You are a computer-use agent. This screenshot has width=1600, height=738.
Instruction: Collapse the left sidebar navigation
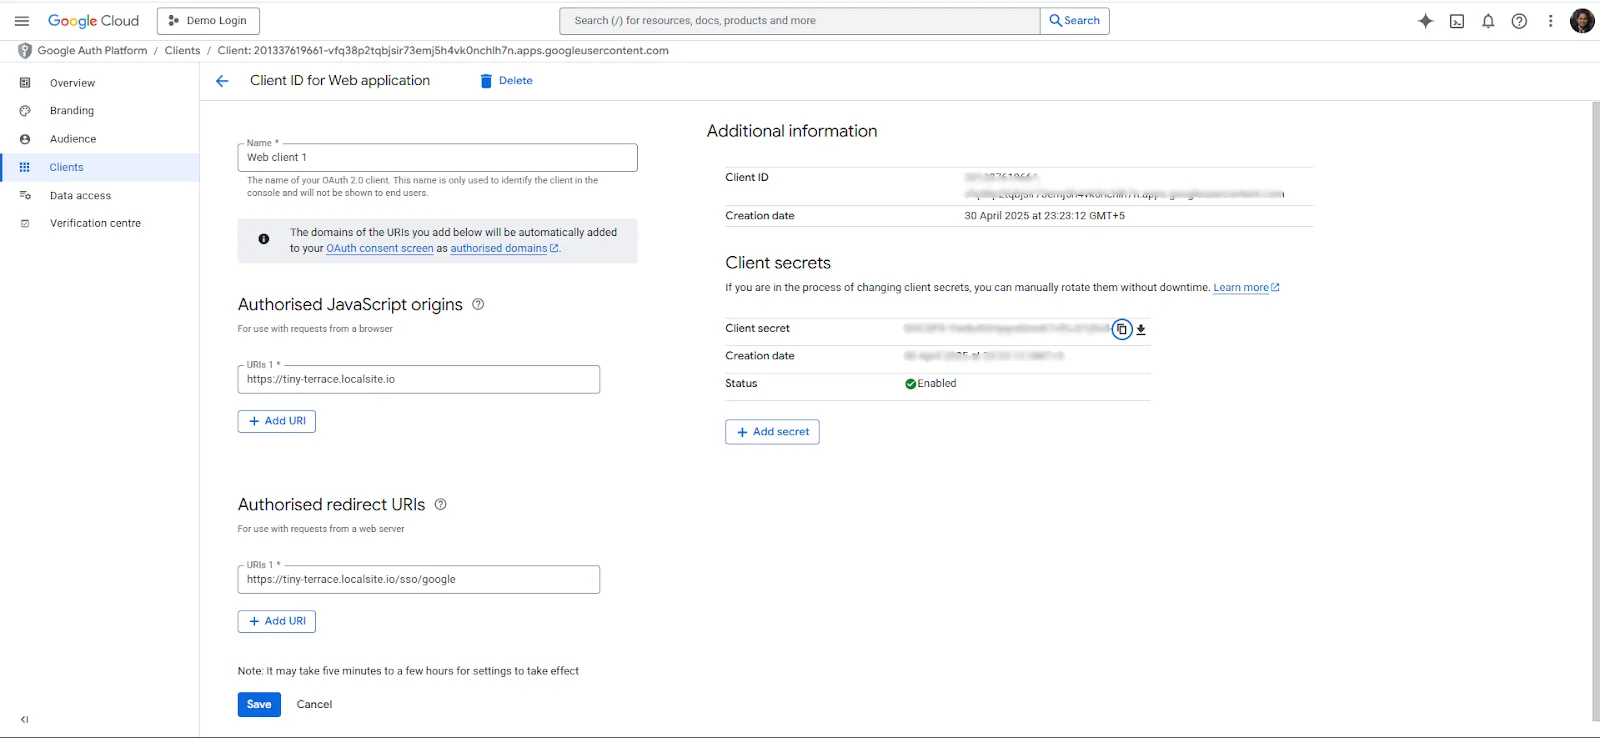point(25,719)
